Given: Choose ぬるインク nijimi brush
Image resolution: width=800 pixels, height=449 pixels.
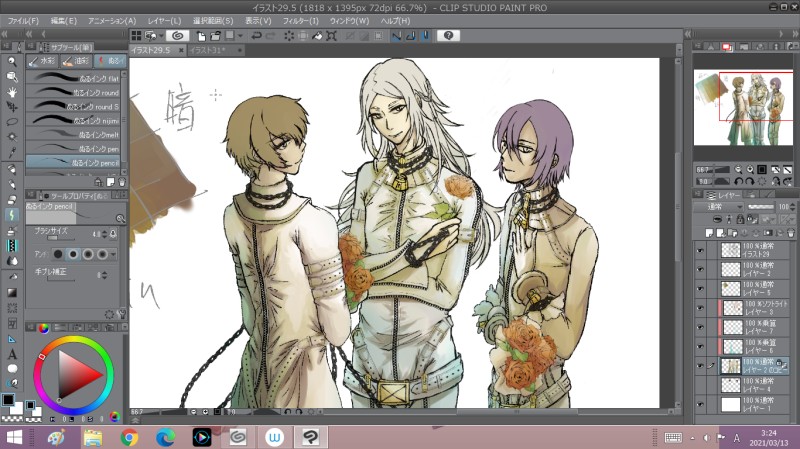Looking at the screenshot, I should (73, 120).
